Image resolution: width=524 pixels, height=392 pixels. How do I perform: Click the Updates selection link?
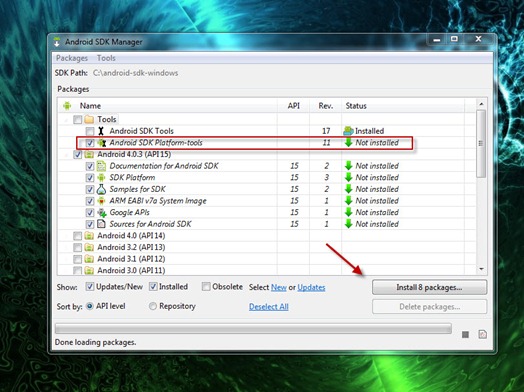(311, 287)
